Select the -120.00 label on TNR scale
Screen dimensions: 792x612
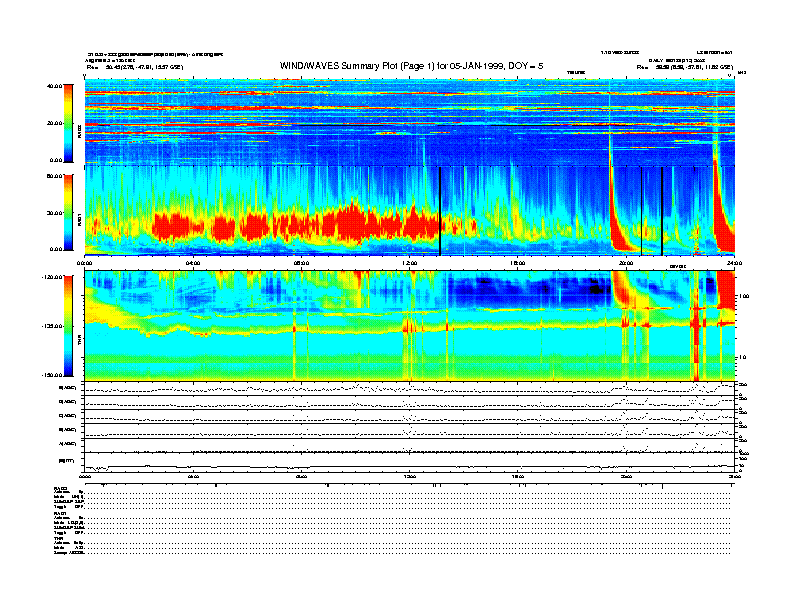point(52,277)
